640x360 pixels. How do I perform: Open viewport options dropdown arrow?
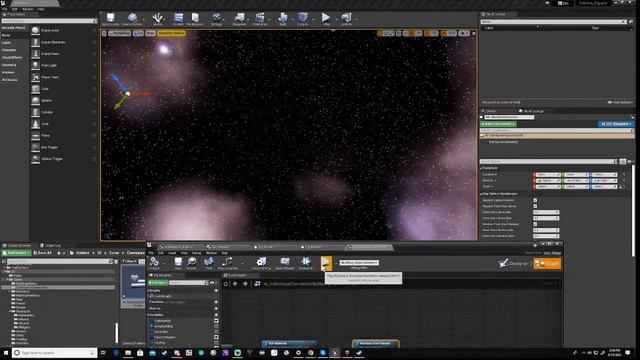[x=104, y=33]
